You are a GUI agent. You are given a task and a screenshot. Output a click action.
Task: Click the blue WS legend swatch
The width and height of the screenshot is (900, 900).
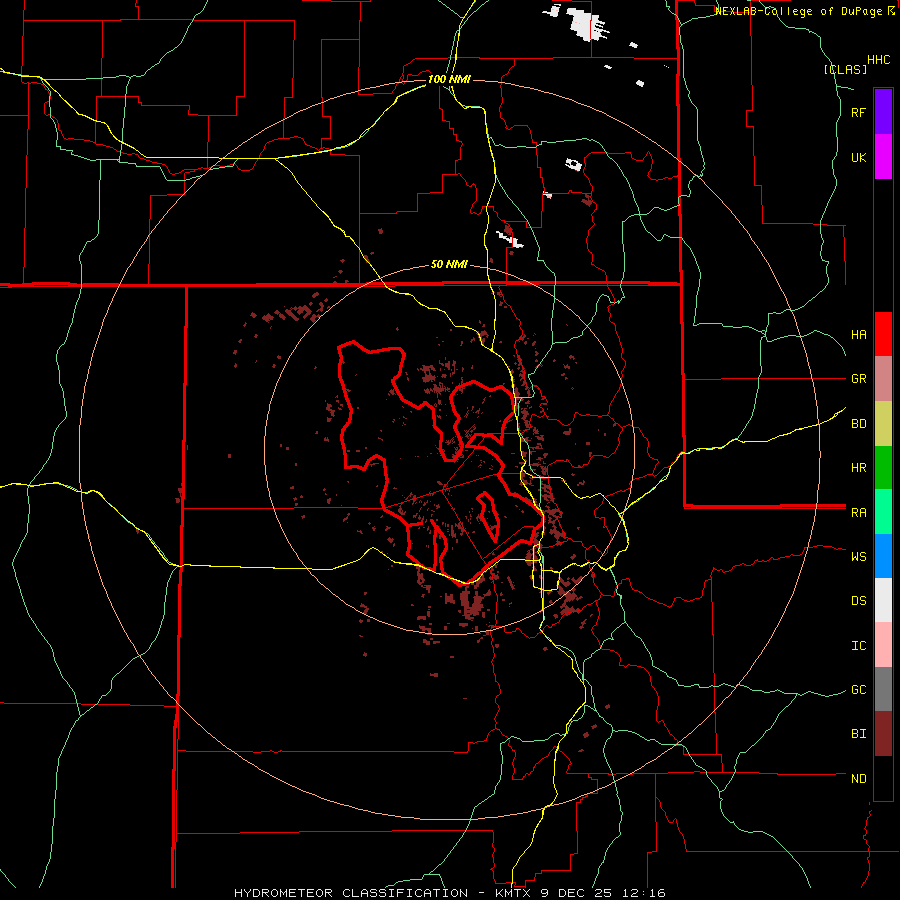883,556
